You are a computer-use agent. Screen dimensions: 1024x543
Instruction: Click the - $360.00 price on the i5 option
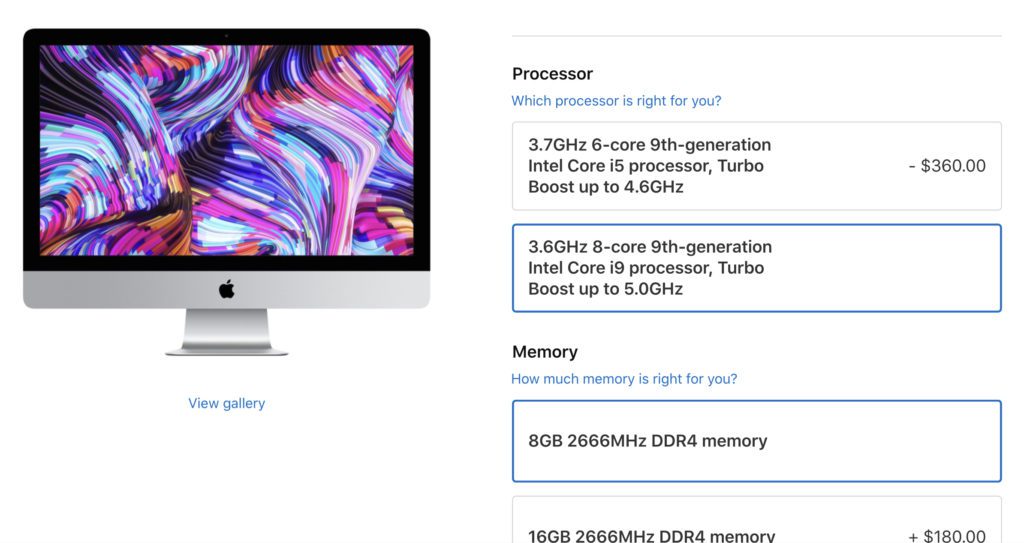point(947,166)
